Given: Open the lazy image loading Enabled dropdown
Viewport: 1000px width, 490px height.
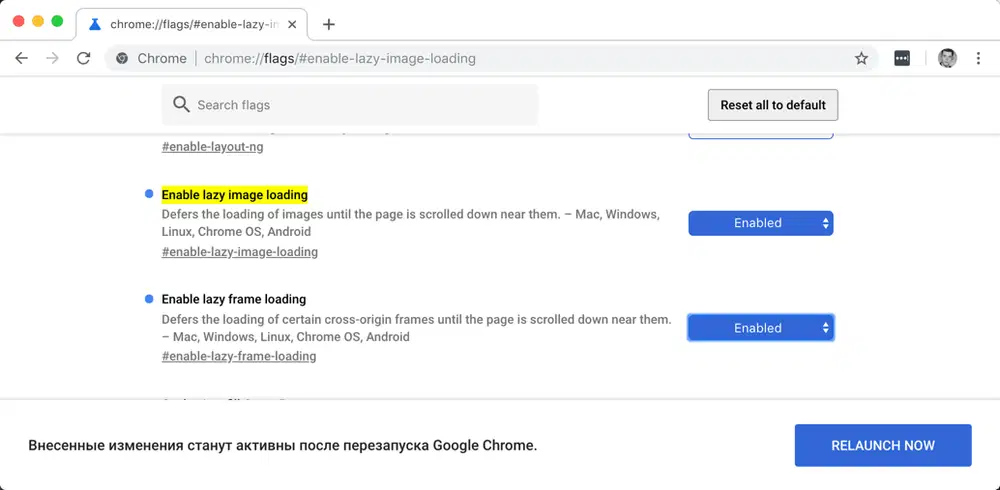Looking at the screenshot, I should pos(760,223).
